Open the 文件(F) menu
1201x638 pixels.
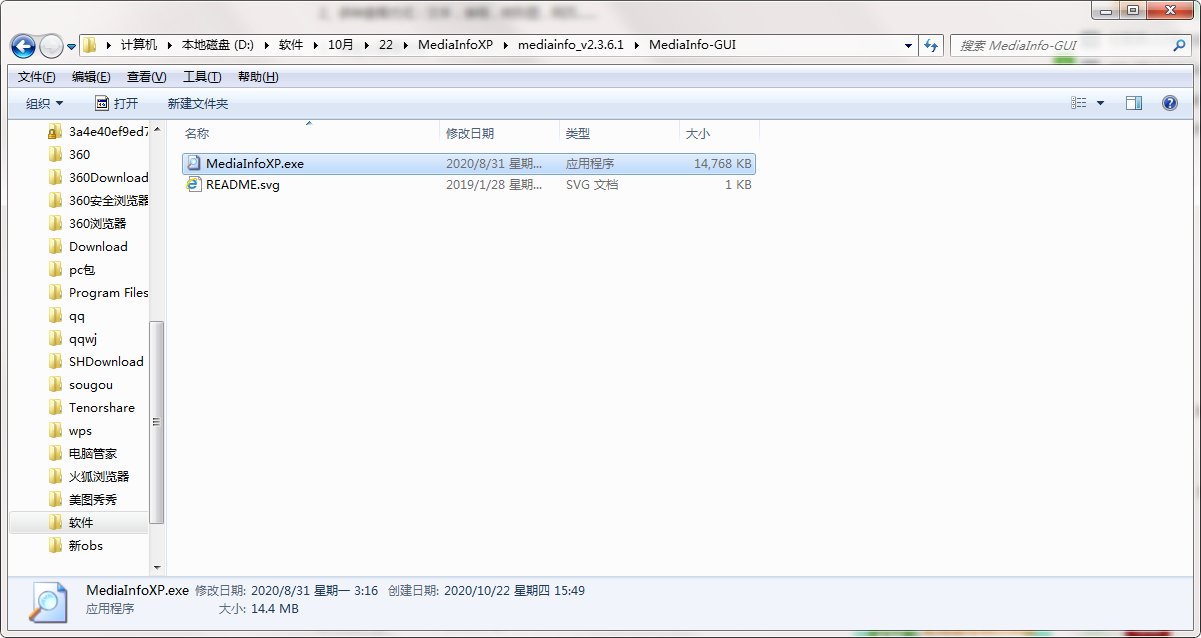coord(37,77)
